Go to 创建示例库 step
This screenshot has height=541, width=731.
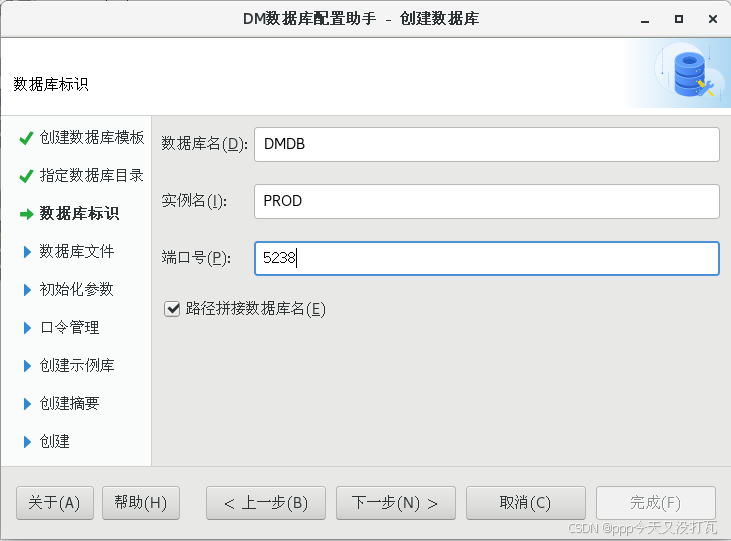click(x=77, y=365)
